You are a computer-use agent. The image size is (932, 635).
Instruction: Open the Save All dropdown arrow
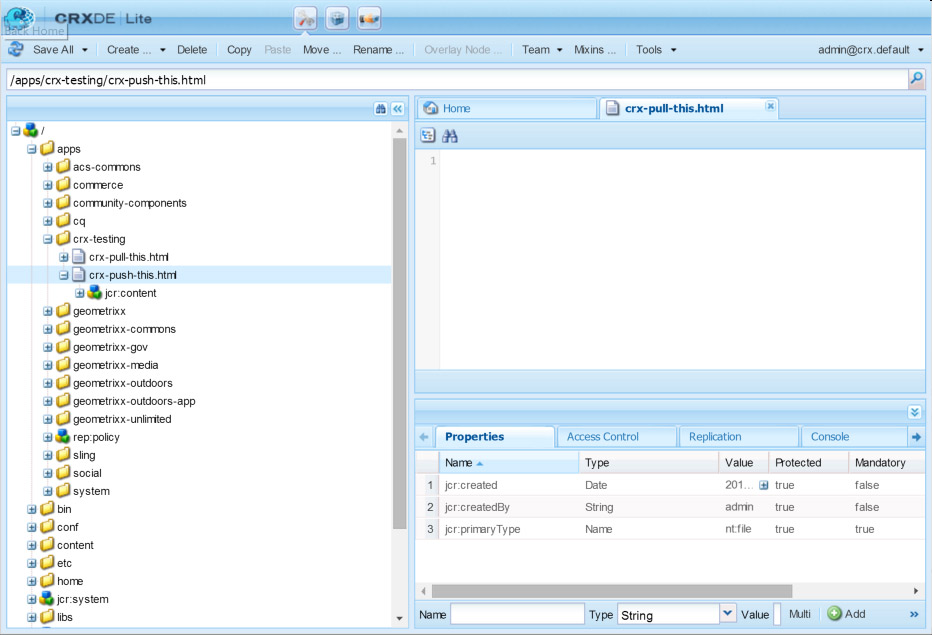pyautogui.click(x=85, y=50)
